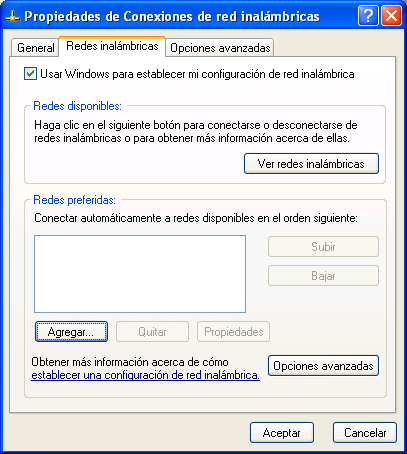Add a network with Agregar button
The image size is (407, 454).
coord(71,332)
